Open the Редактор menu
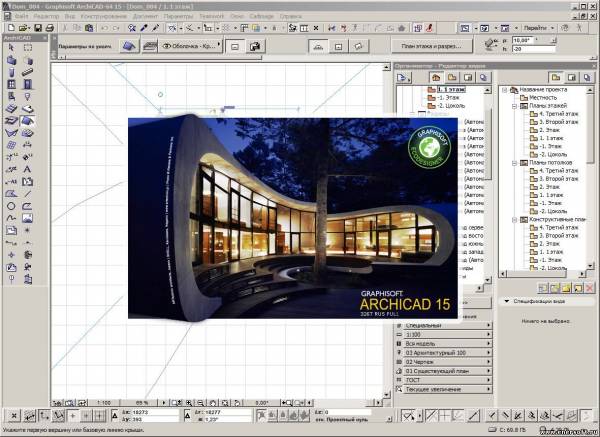The height and width of the screenshot is (437, 600). coord(46,16)
